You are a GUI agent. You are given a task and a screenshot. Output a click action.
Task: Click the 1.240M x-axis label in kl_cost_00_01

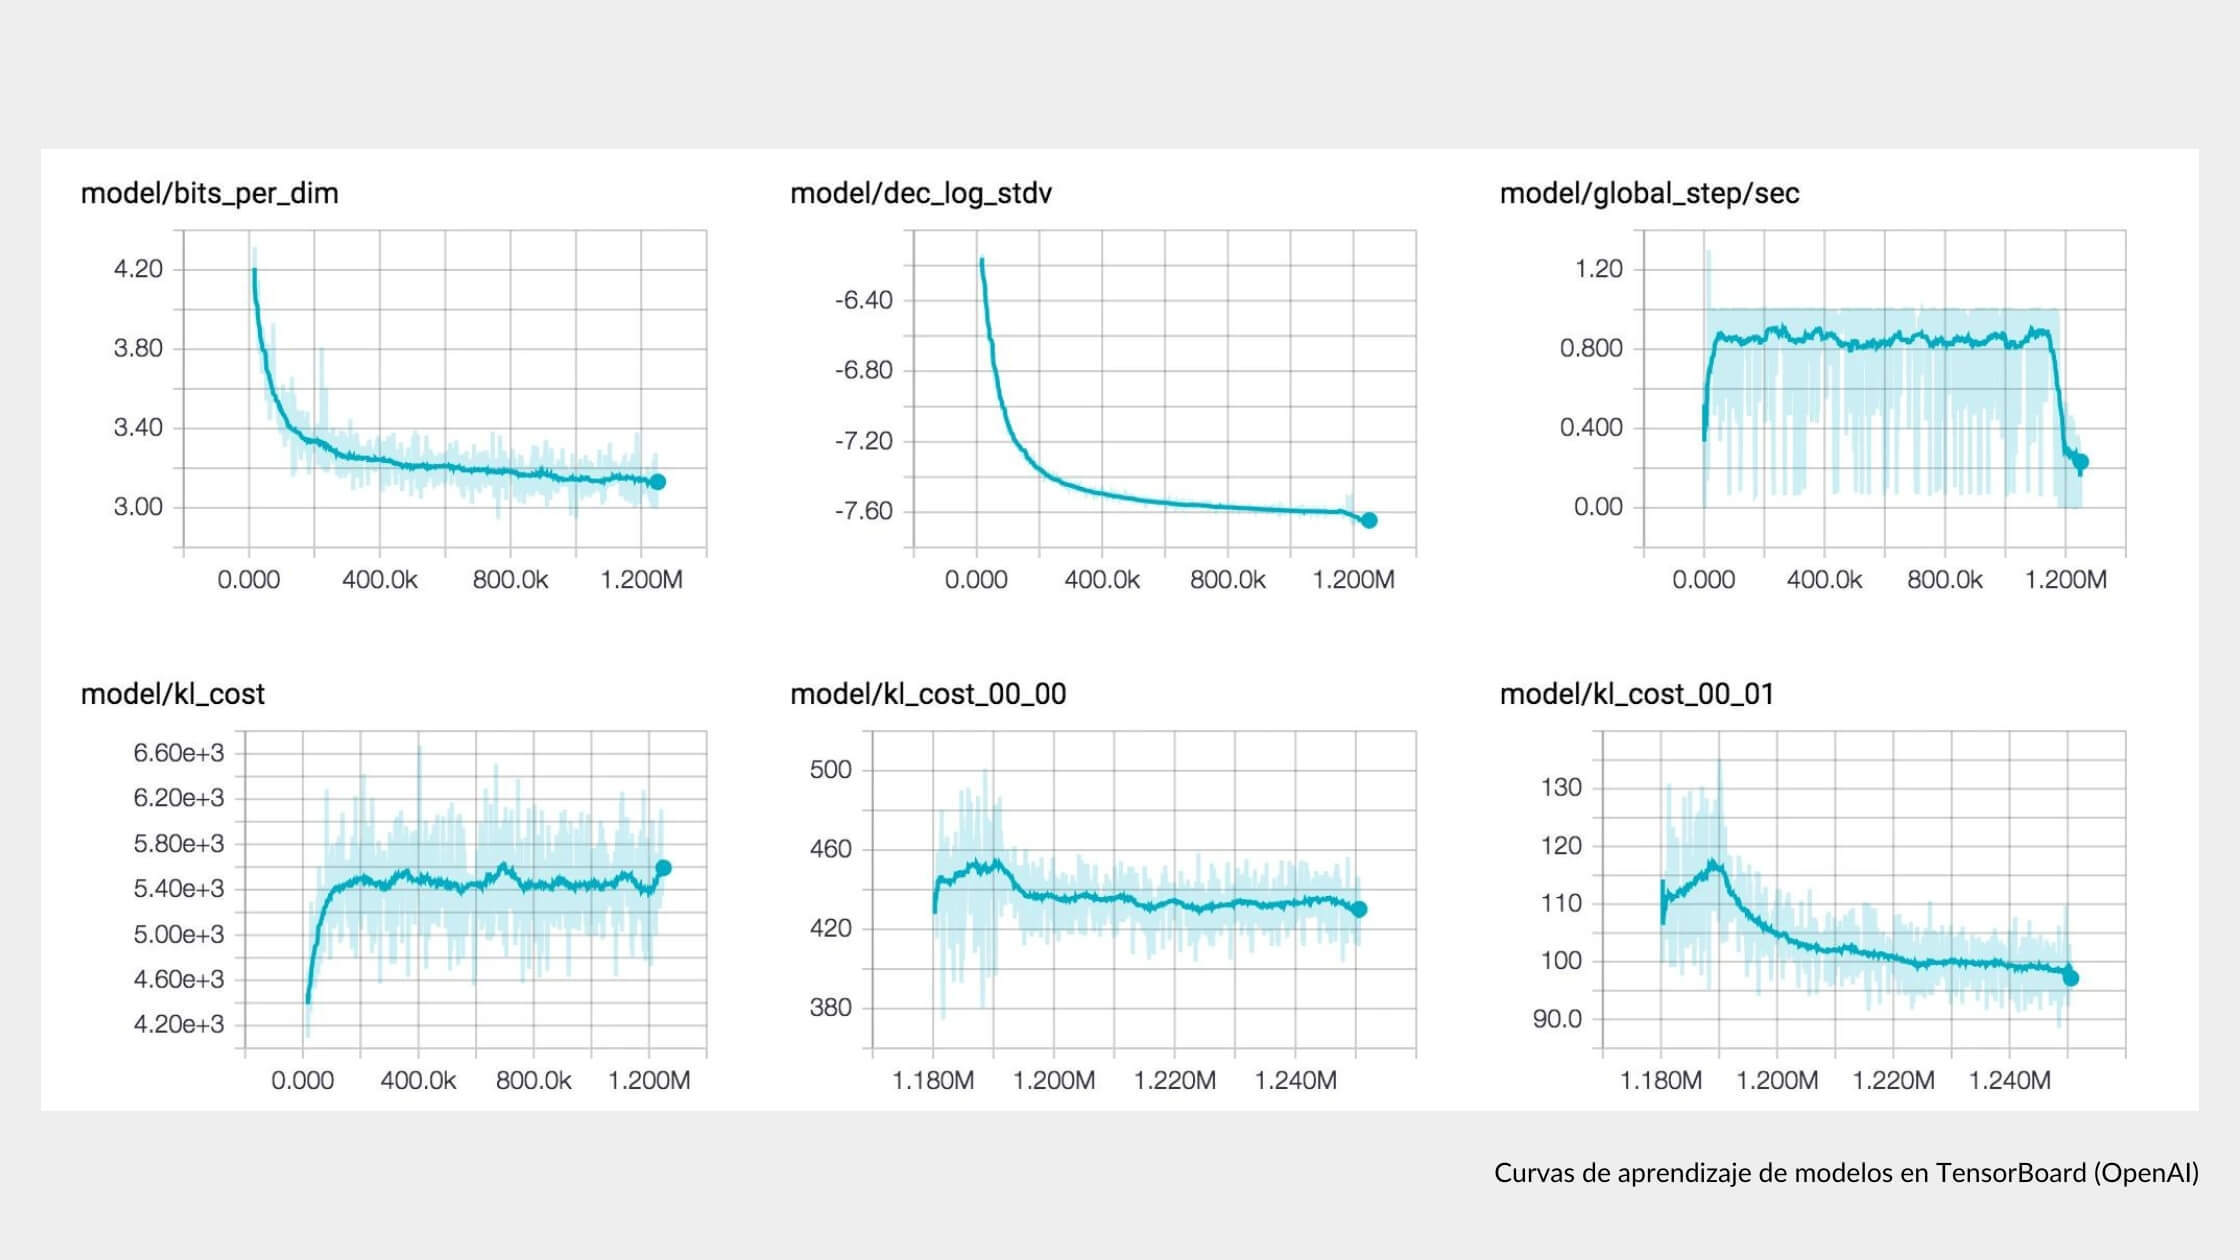coord(2010,1081)
